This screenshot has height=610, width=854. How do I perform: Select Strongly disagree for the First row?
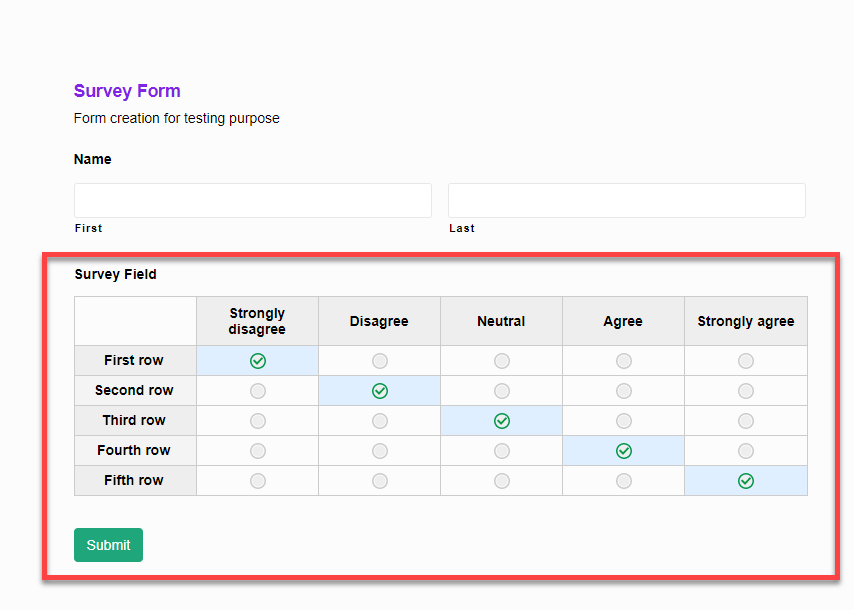(x=257, y=360)
